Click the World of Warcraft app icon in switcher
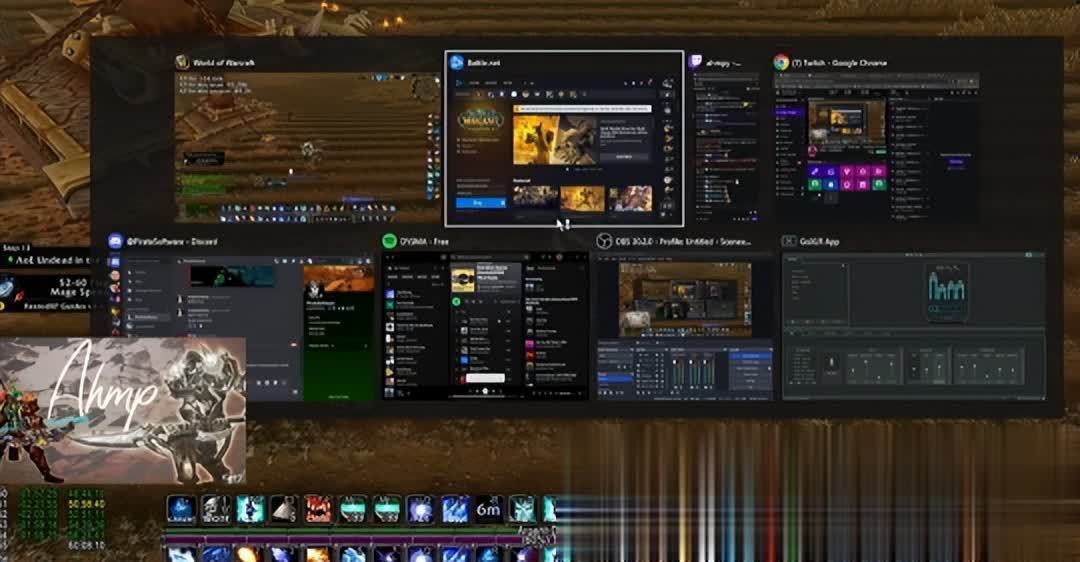Image resolution: width=1080 pixels, height=562 pixels. click(183, 62)
